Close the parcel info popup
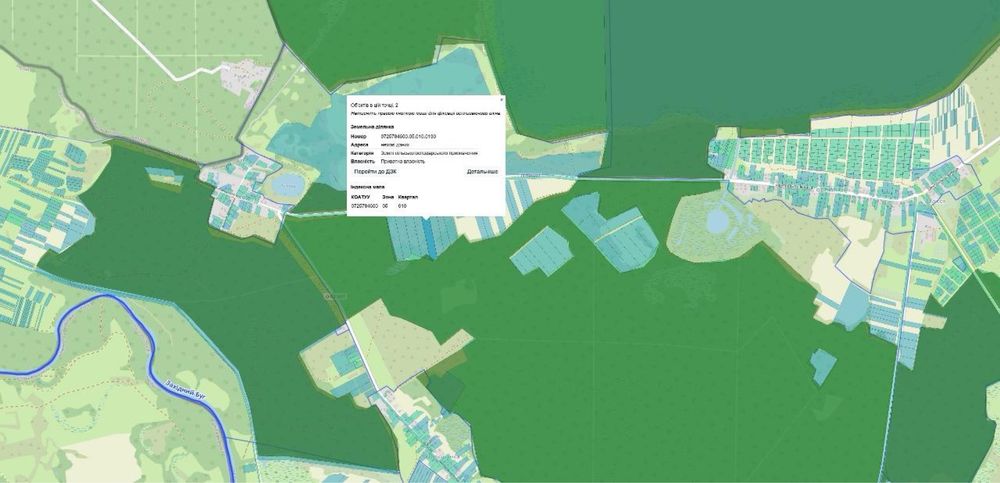This screenshot has width=1000, height=483. tap(501, 100)
